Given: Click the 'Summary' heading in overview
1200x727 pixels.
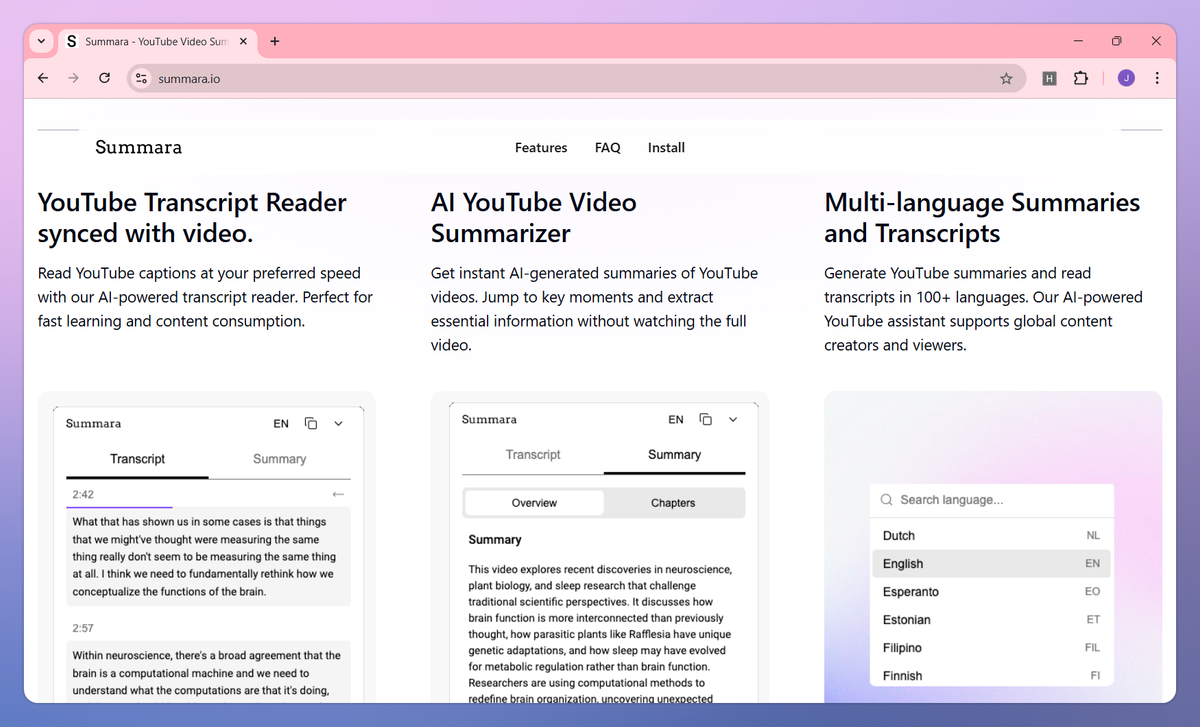Looking at the screenshot, I should 495,540.
